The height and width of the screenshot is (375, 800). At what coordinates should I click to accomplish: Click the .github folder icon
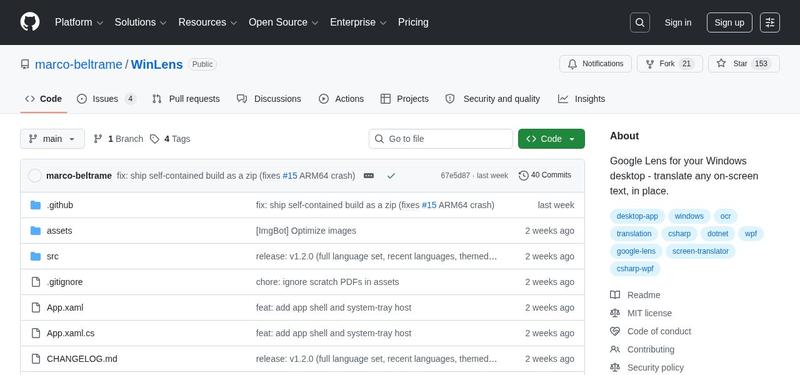[35, 205]
